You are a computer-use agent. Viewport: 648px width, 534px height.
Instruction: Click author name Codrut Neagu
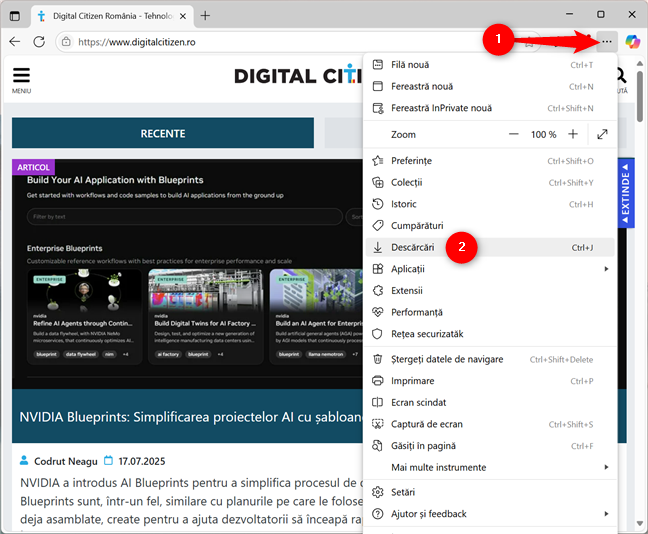[x=67, y=460]
